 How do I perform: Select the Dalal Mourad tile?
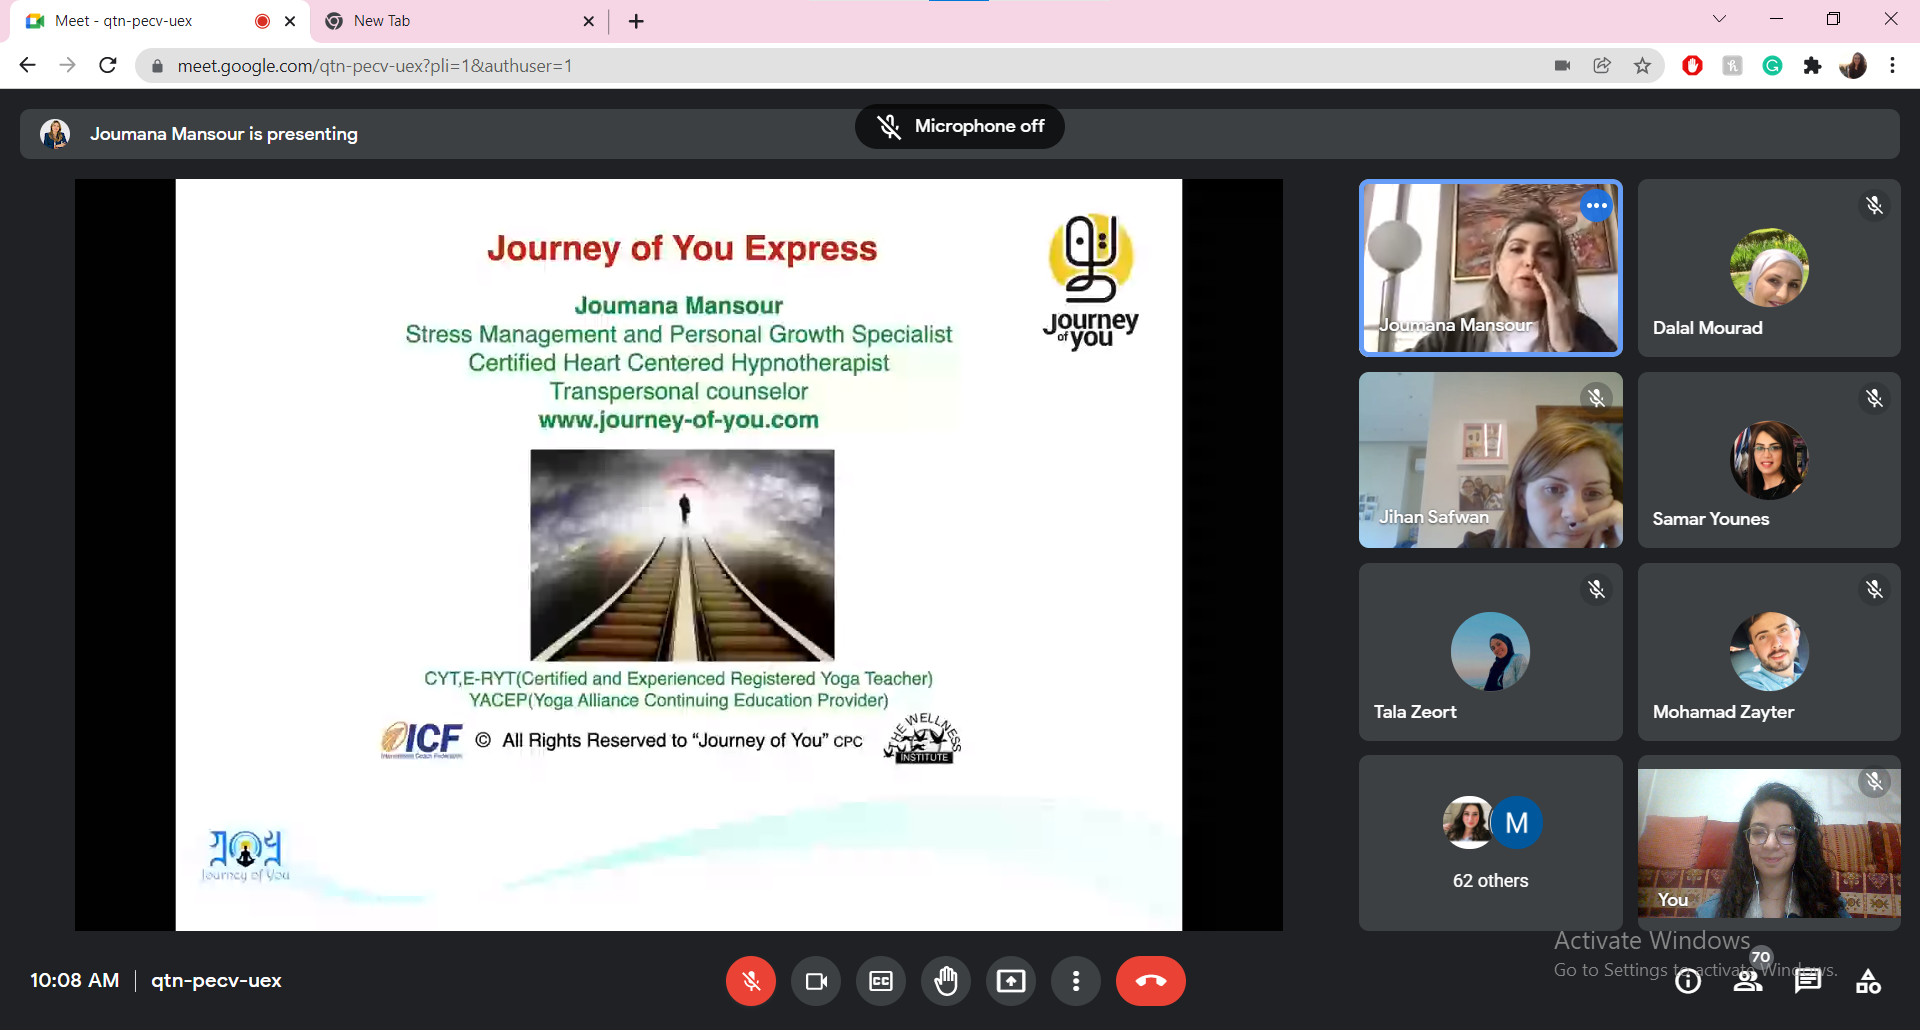pyautogui.click(x=1769, y=268)
